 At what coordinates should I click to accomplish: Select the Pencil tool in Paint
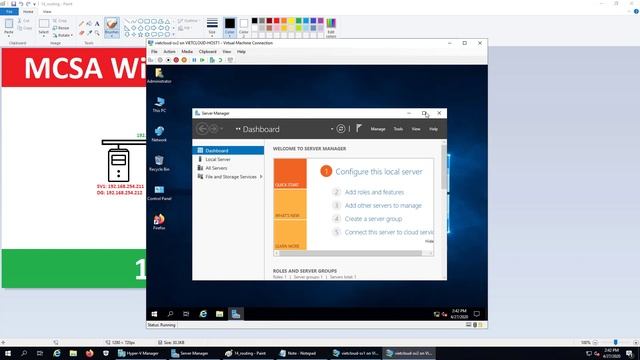82,24
